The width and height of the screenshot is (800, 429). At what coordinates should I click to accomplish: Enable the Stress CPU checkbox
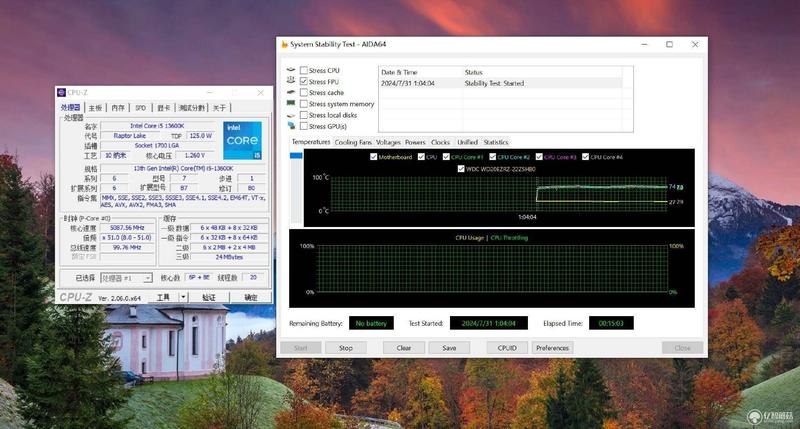(x=304, y=70)
